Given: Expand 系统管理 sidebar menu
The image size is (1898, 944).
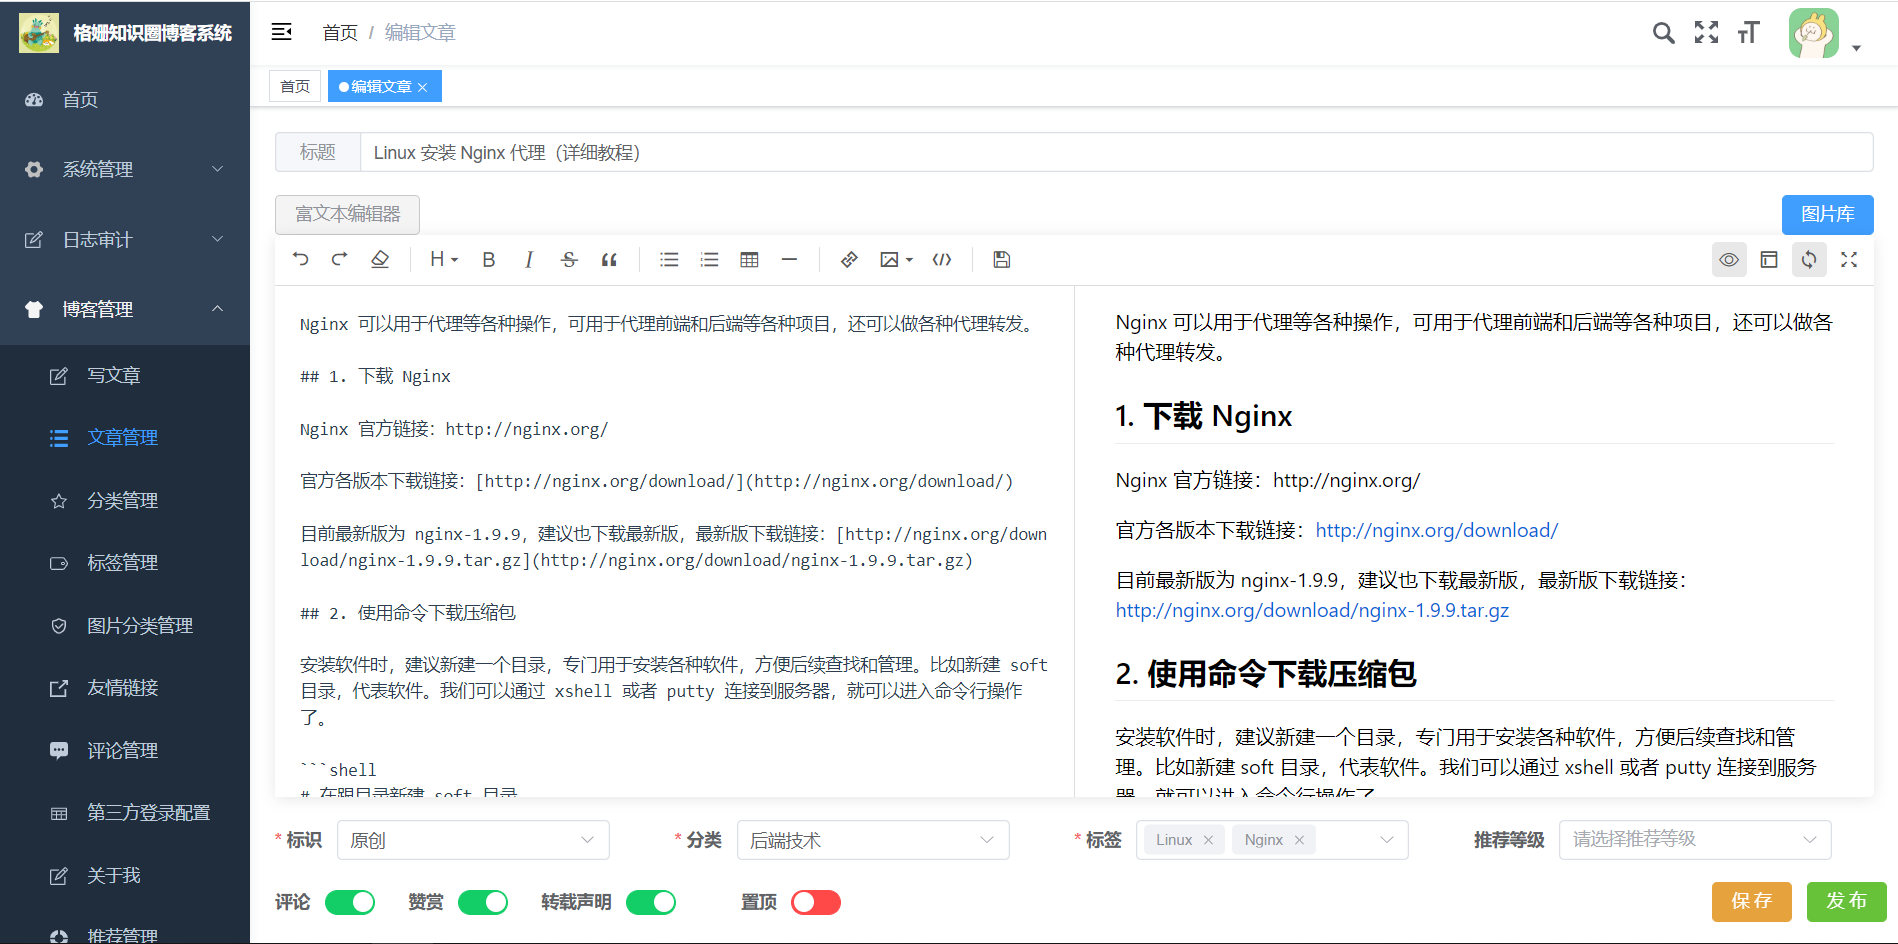Looking at the screenshot, I should click(x=125, y=170).
